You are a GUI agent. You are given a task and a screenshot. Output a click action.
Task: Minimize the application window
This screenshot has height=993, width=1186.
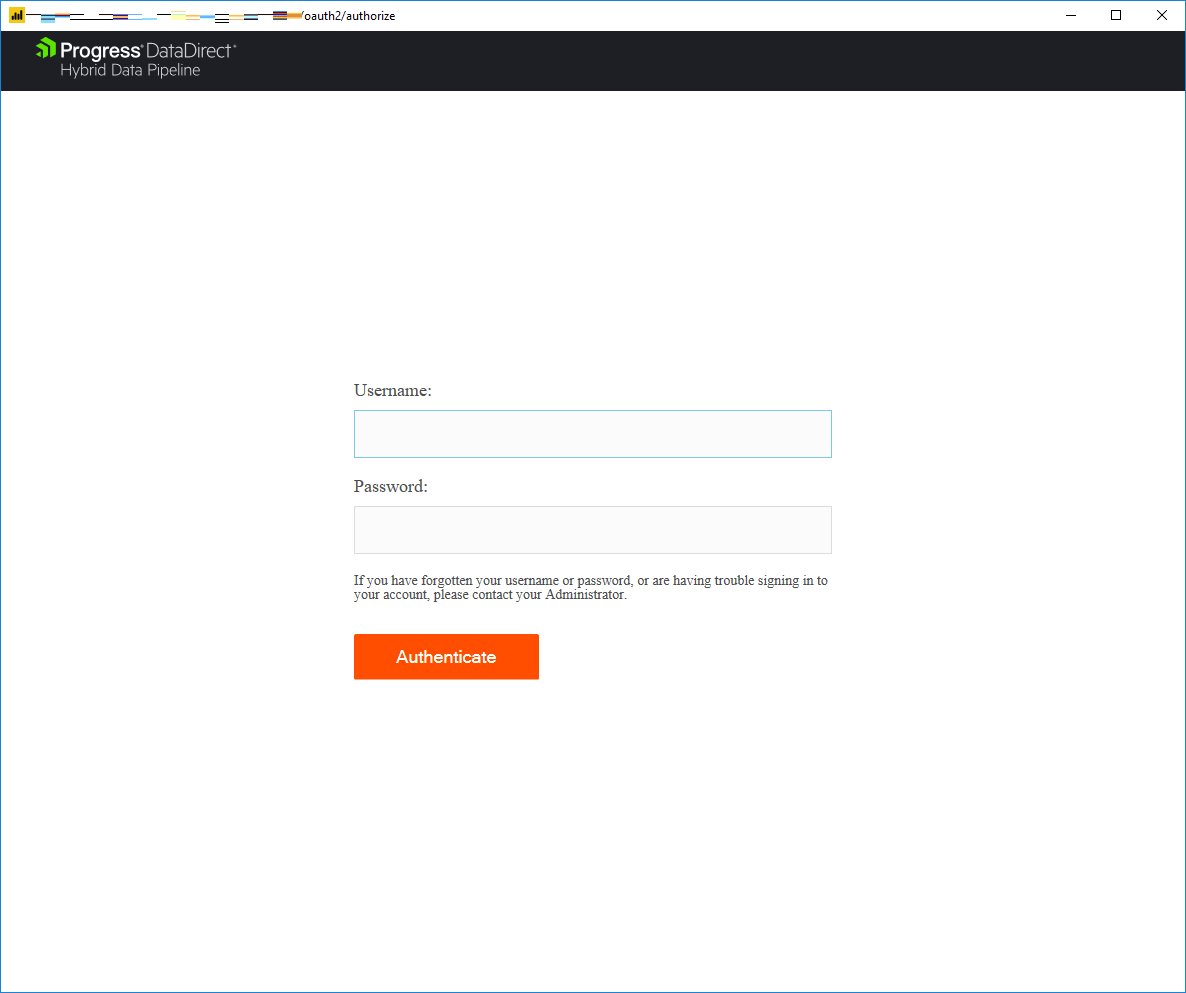(1070, 15)
